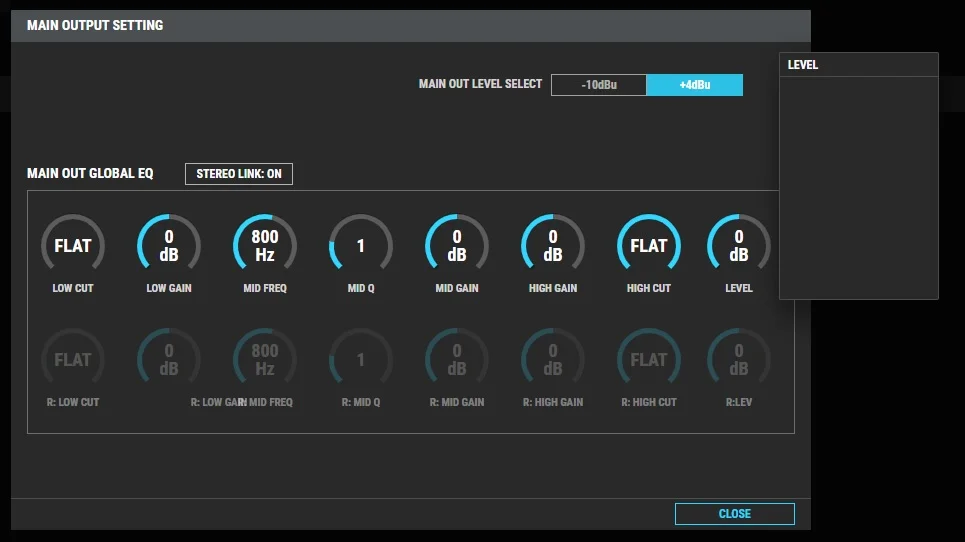Click the HIGH GAIN label text

tap(553, 288)
